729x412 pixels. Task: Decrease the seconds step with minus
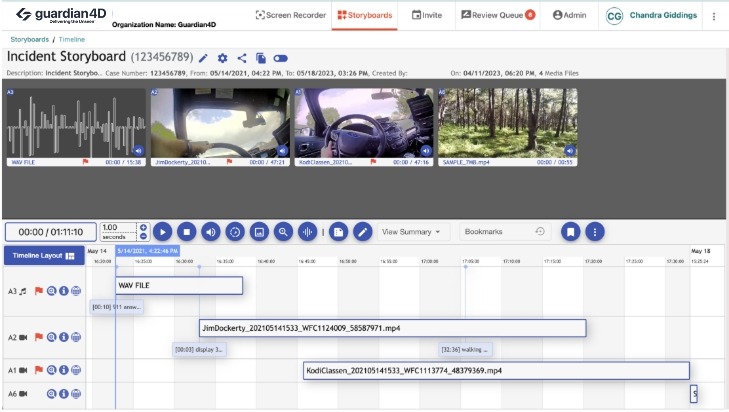pos(143,236)
